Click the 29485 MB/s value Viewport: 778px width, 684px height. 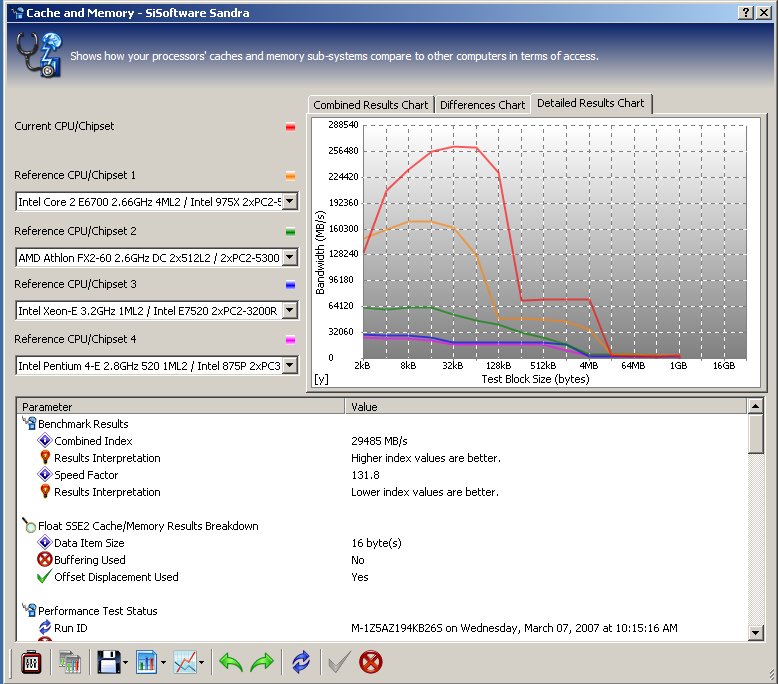379,441
